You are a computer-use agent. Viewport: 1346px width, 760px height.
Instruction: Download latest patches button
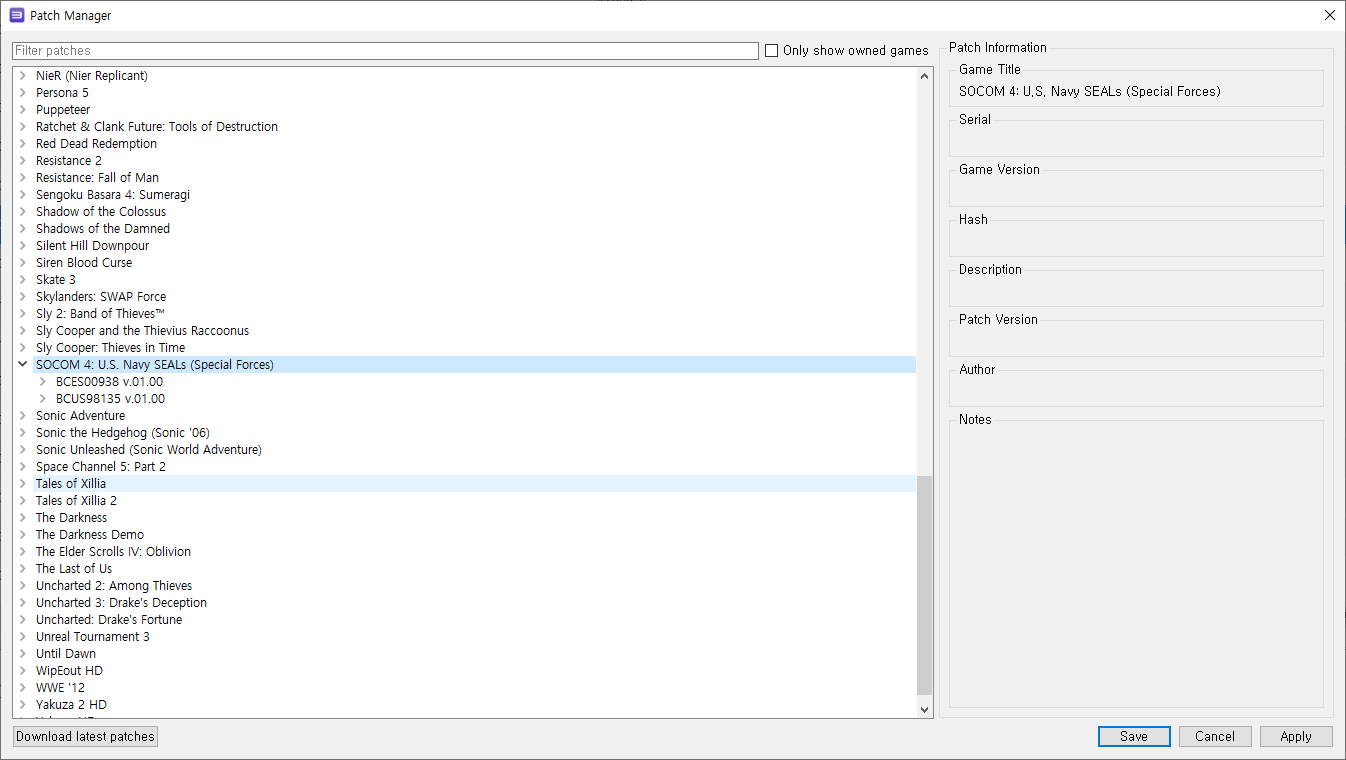(x=86, y=737)
